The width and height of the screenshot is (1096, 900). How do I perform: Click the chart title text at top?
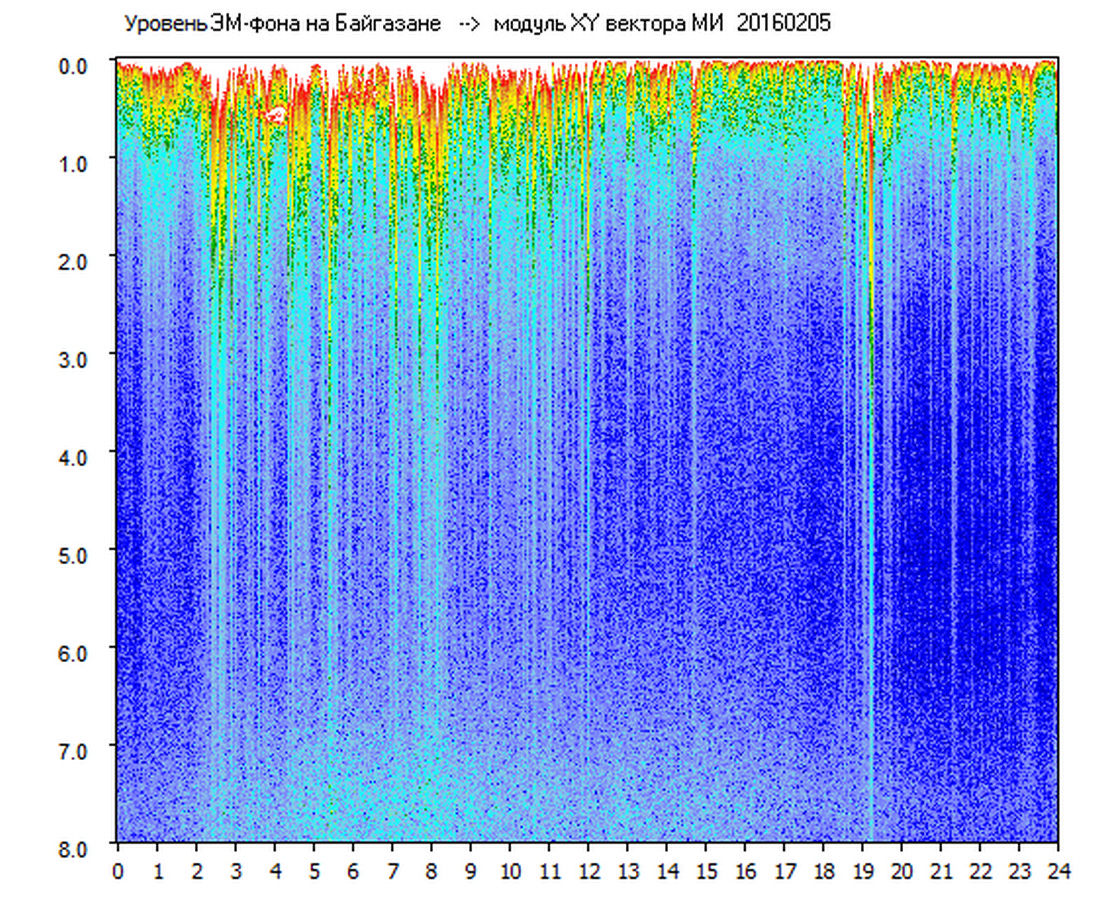pyautogui.click(x=476, y=24)
